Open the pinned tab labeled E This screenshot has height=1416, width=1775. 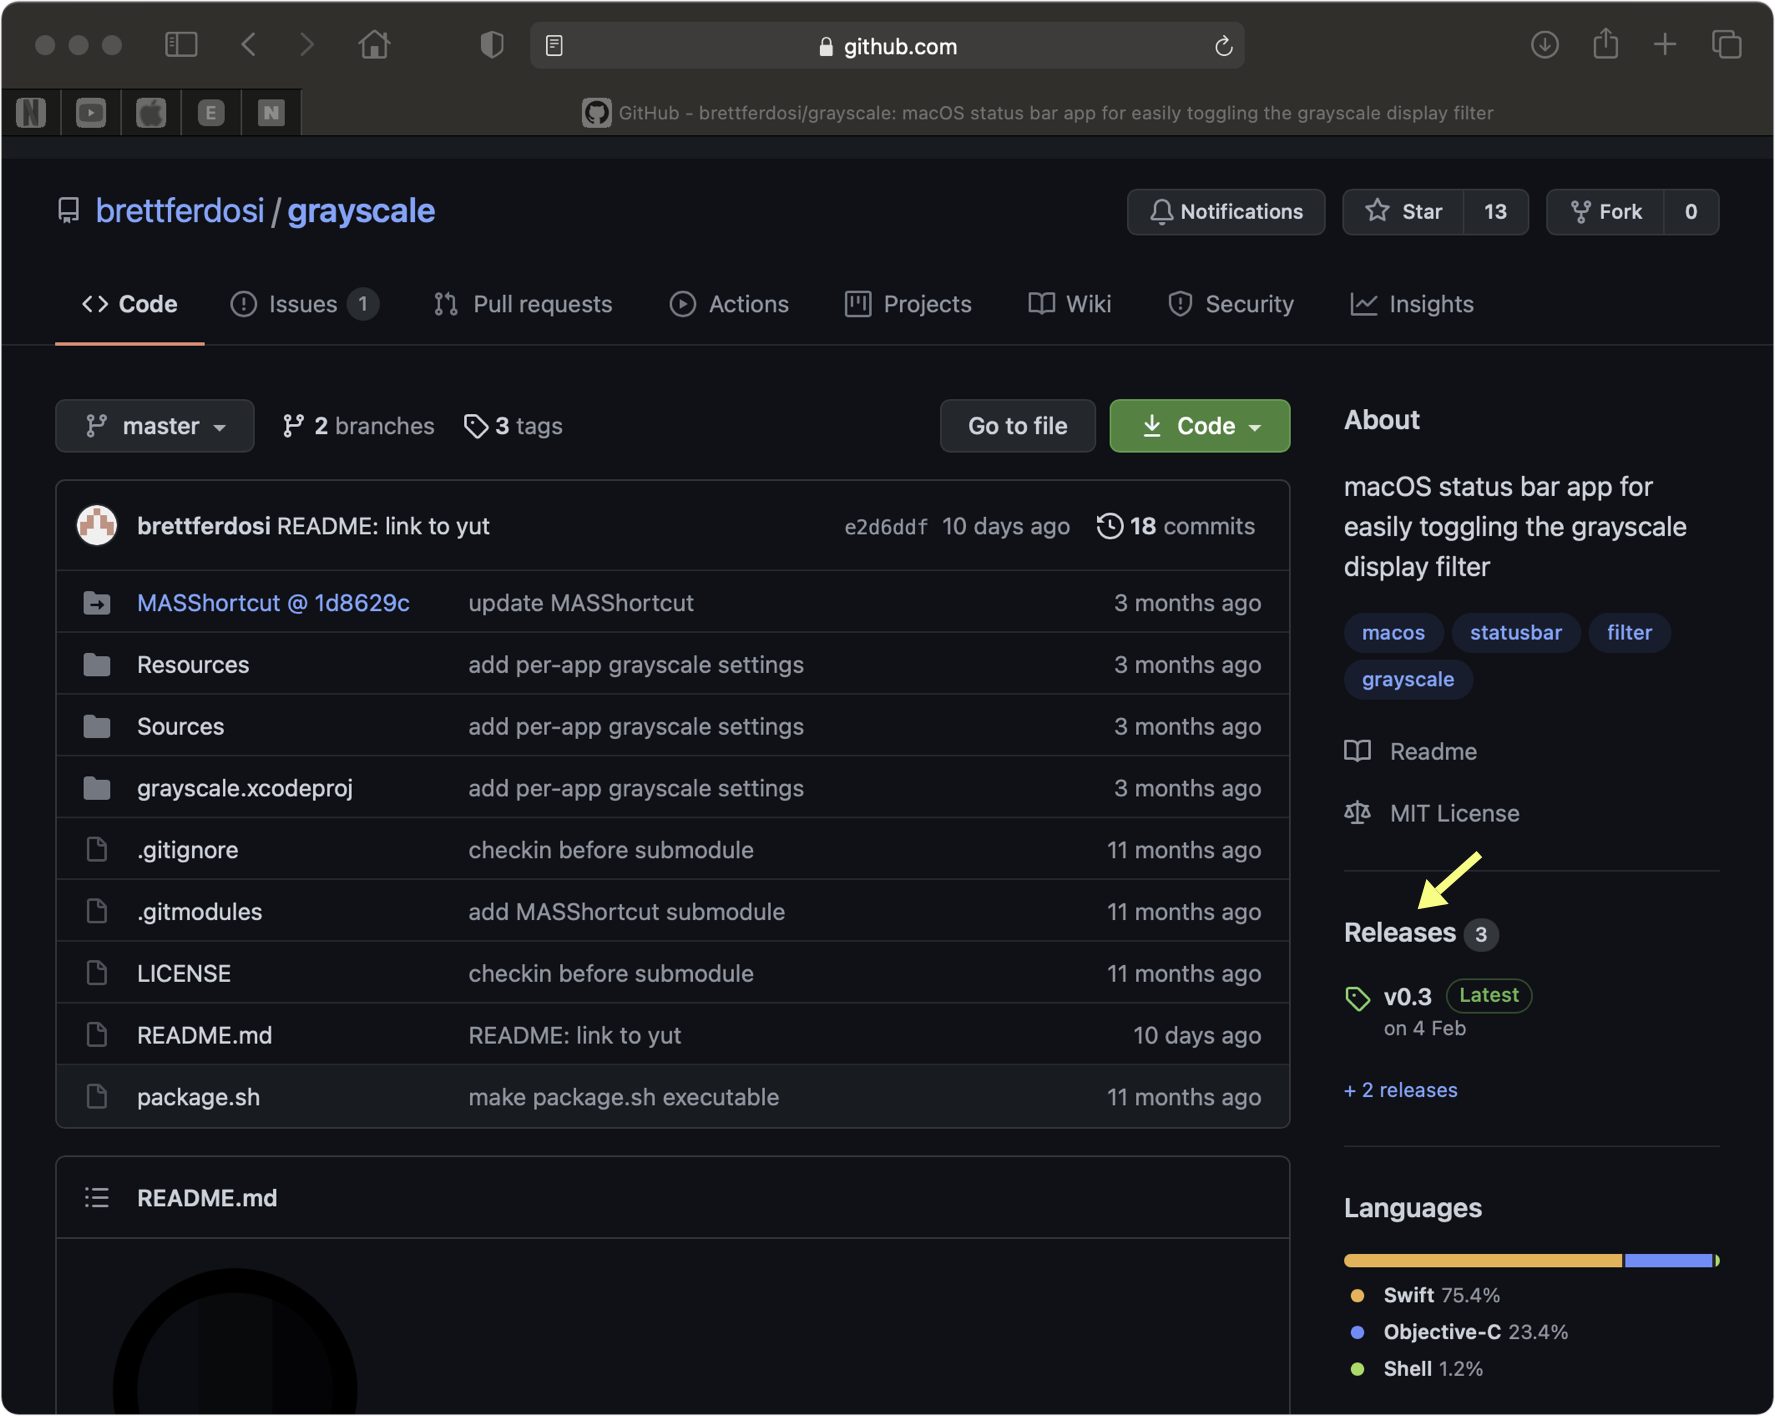click(211, 113)
